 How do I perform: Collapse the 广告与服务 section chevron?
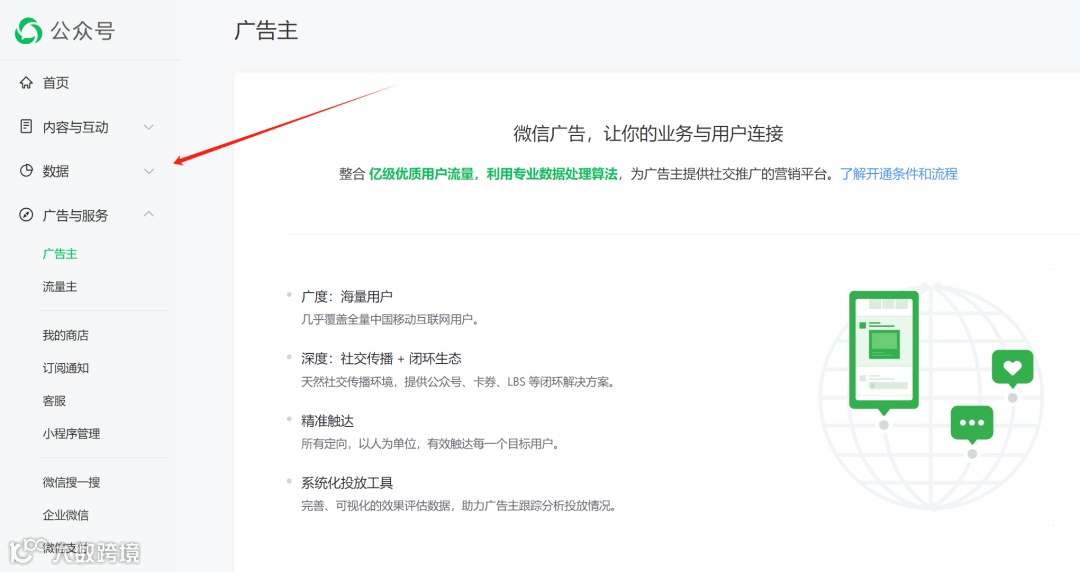pos(149,214)
